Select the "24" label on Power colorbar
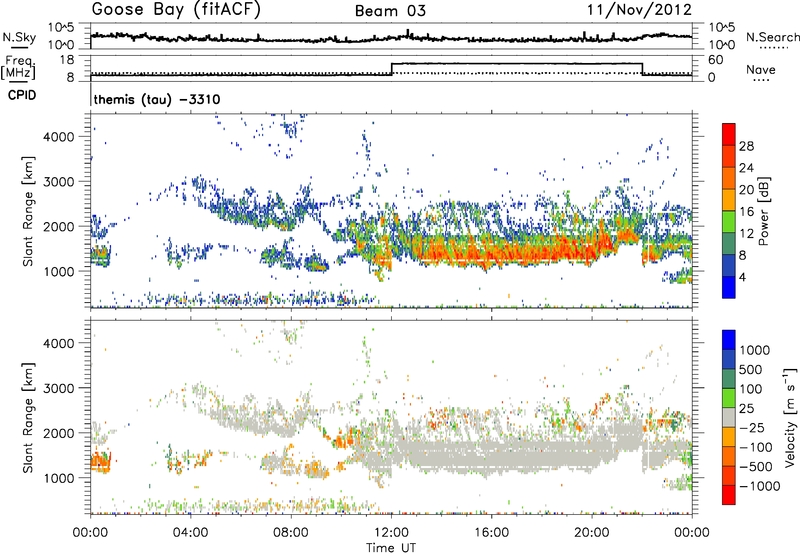The width and height of the screenshot is (800, 554). tap(746, 168)
